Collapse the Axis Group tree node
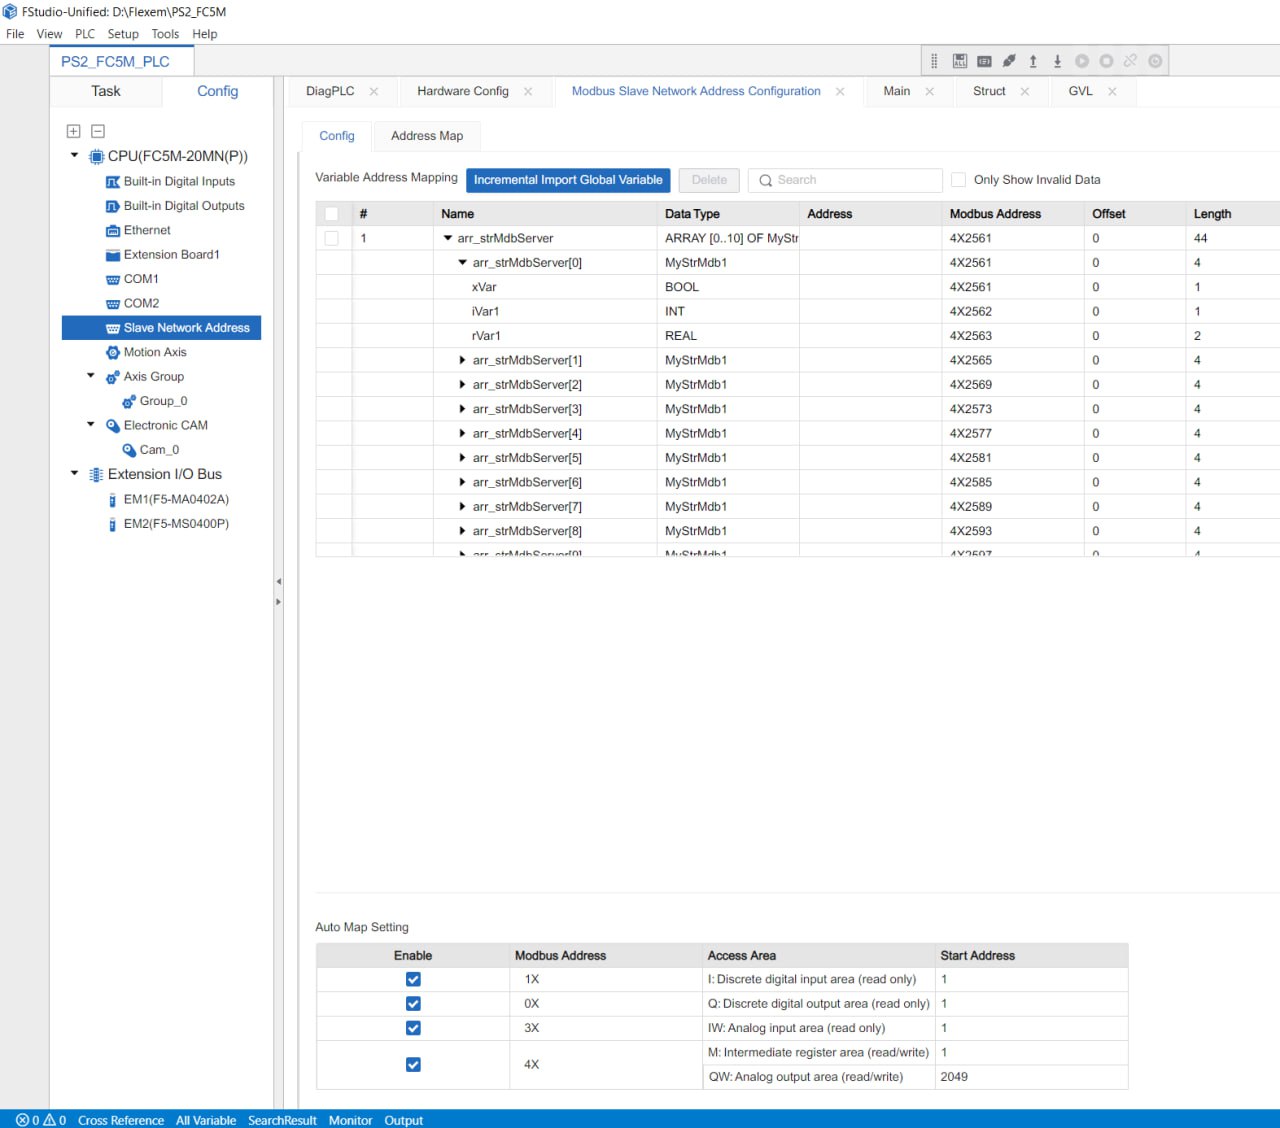Image resolution: width=1280 pixels, height=1128 pixels. [91, 376]
